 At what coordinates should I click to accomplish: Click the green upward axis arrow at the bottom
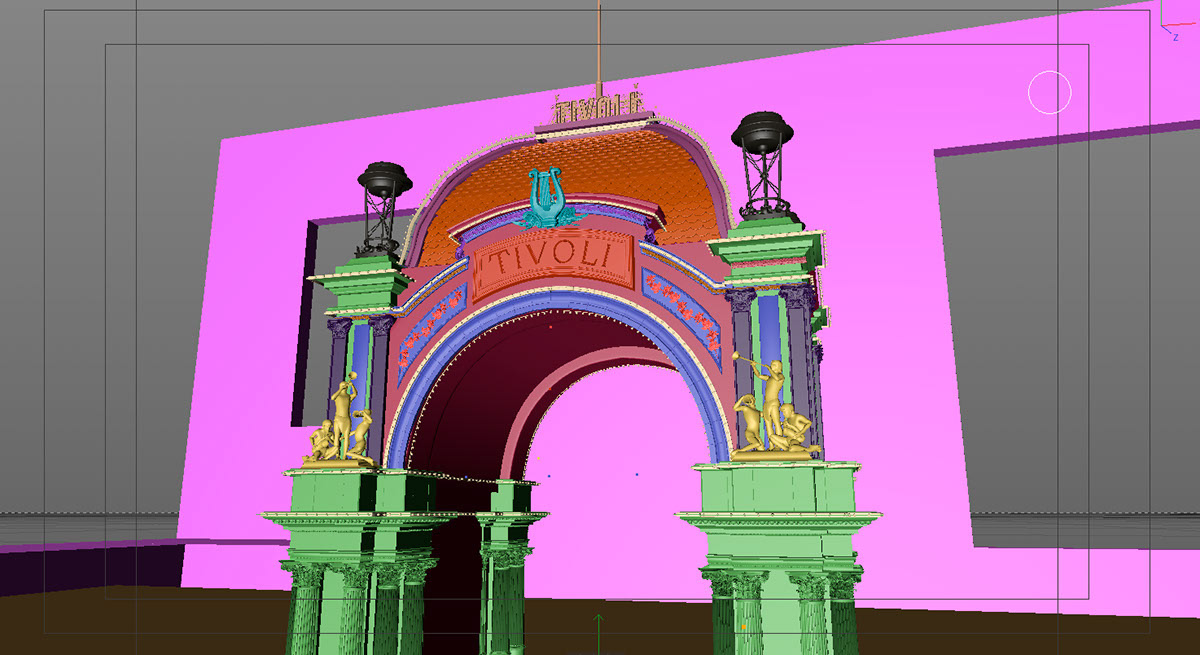598,630
